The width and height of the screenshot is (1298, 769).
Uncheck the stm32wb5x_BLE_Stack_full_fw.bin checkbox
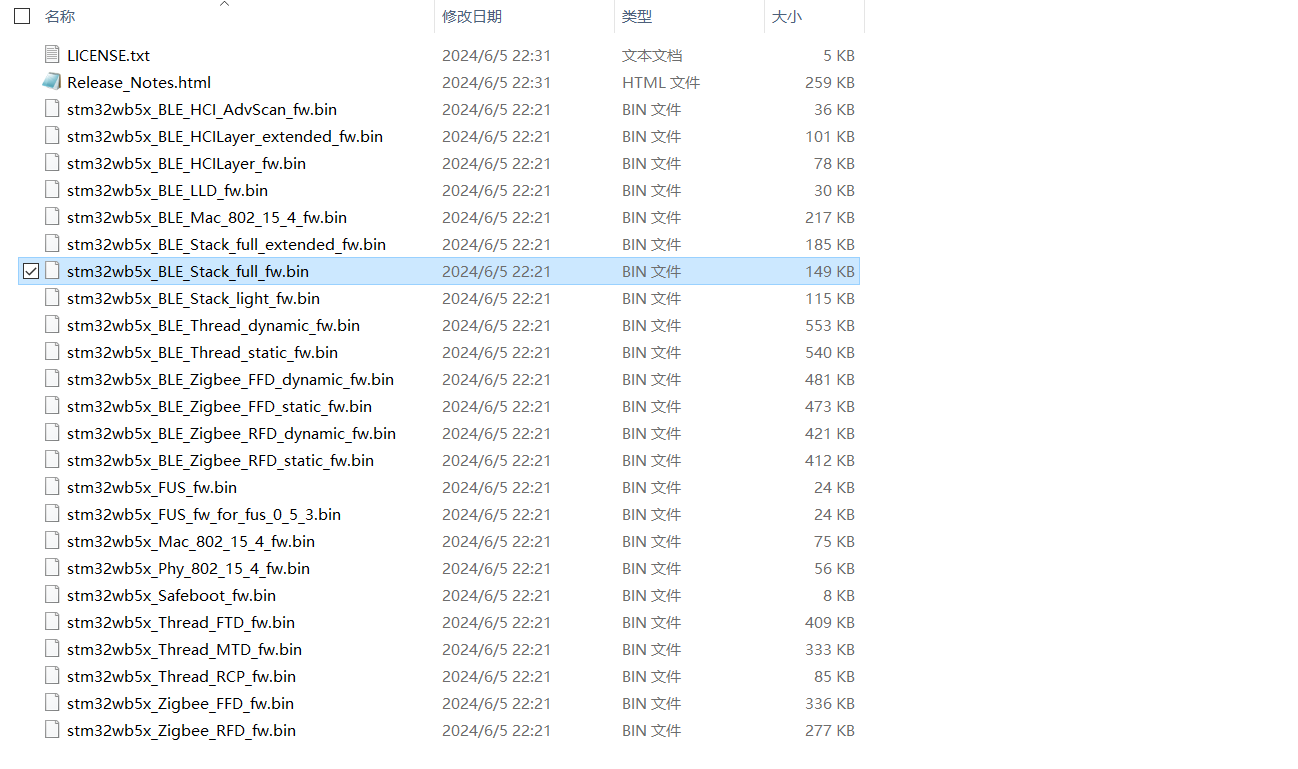[31, 271]
